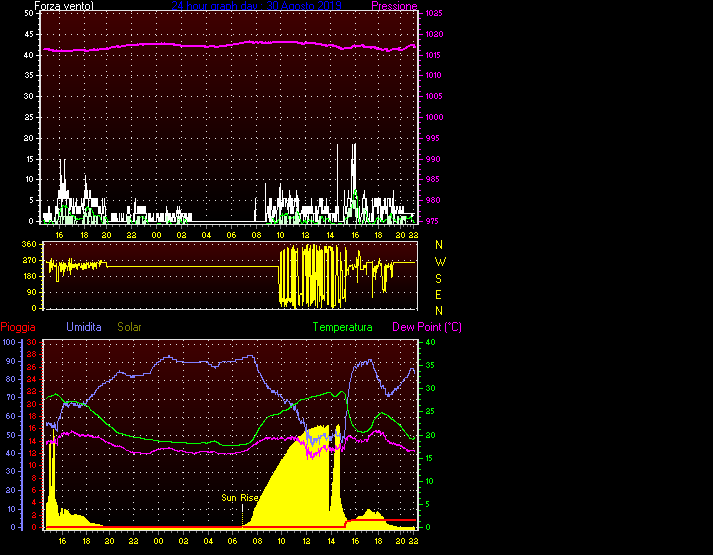The image size is (713, 555).
Task: Click the '24 hour graph day : 30 Agosto 2019' title
Action: 256,6
